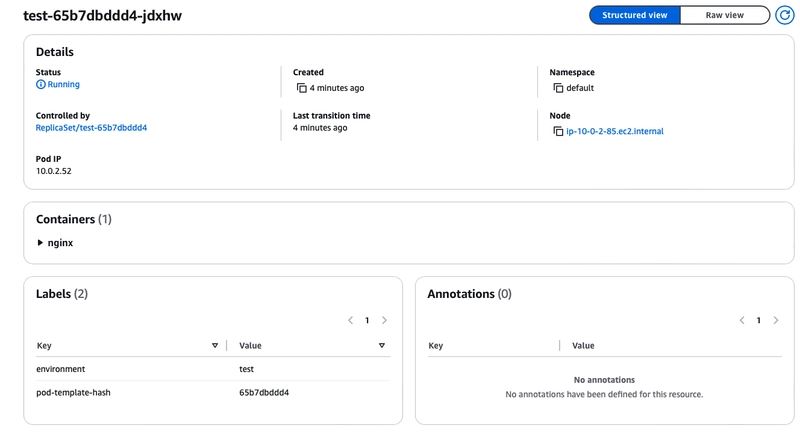800x437 pixels.
Task: Go to next page of Annotations
Action: (776, 321)
